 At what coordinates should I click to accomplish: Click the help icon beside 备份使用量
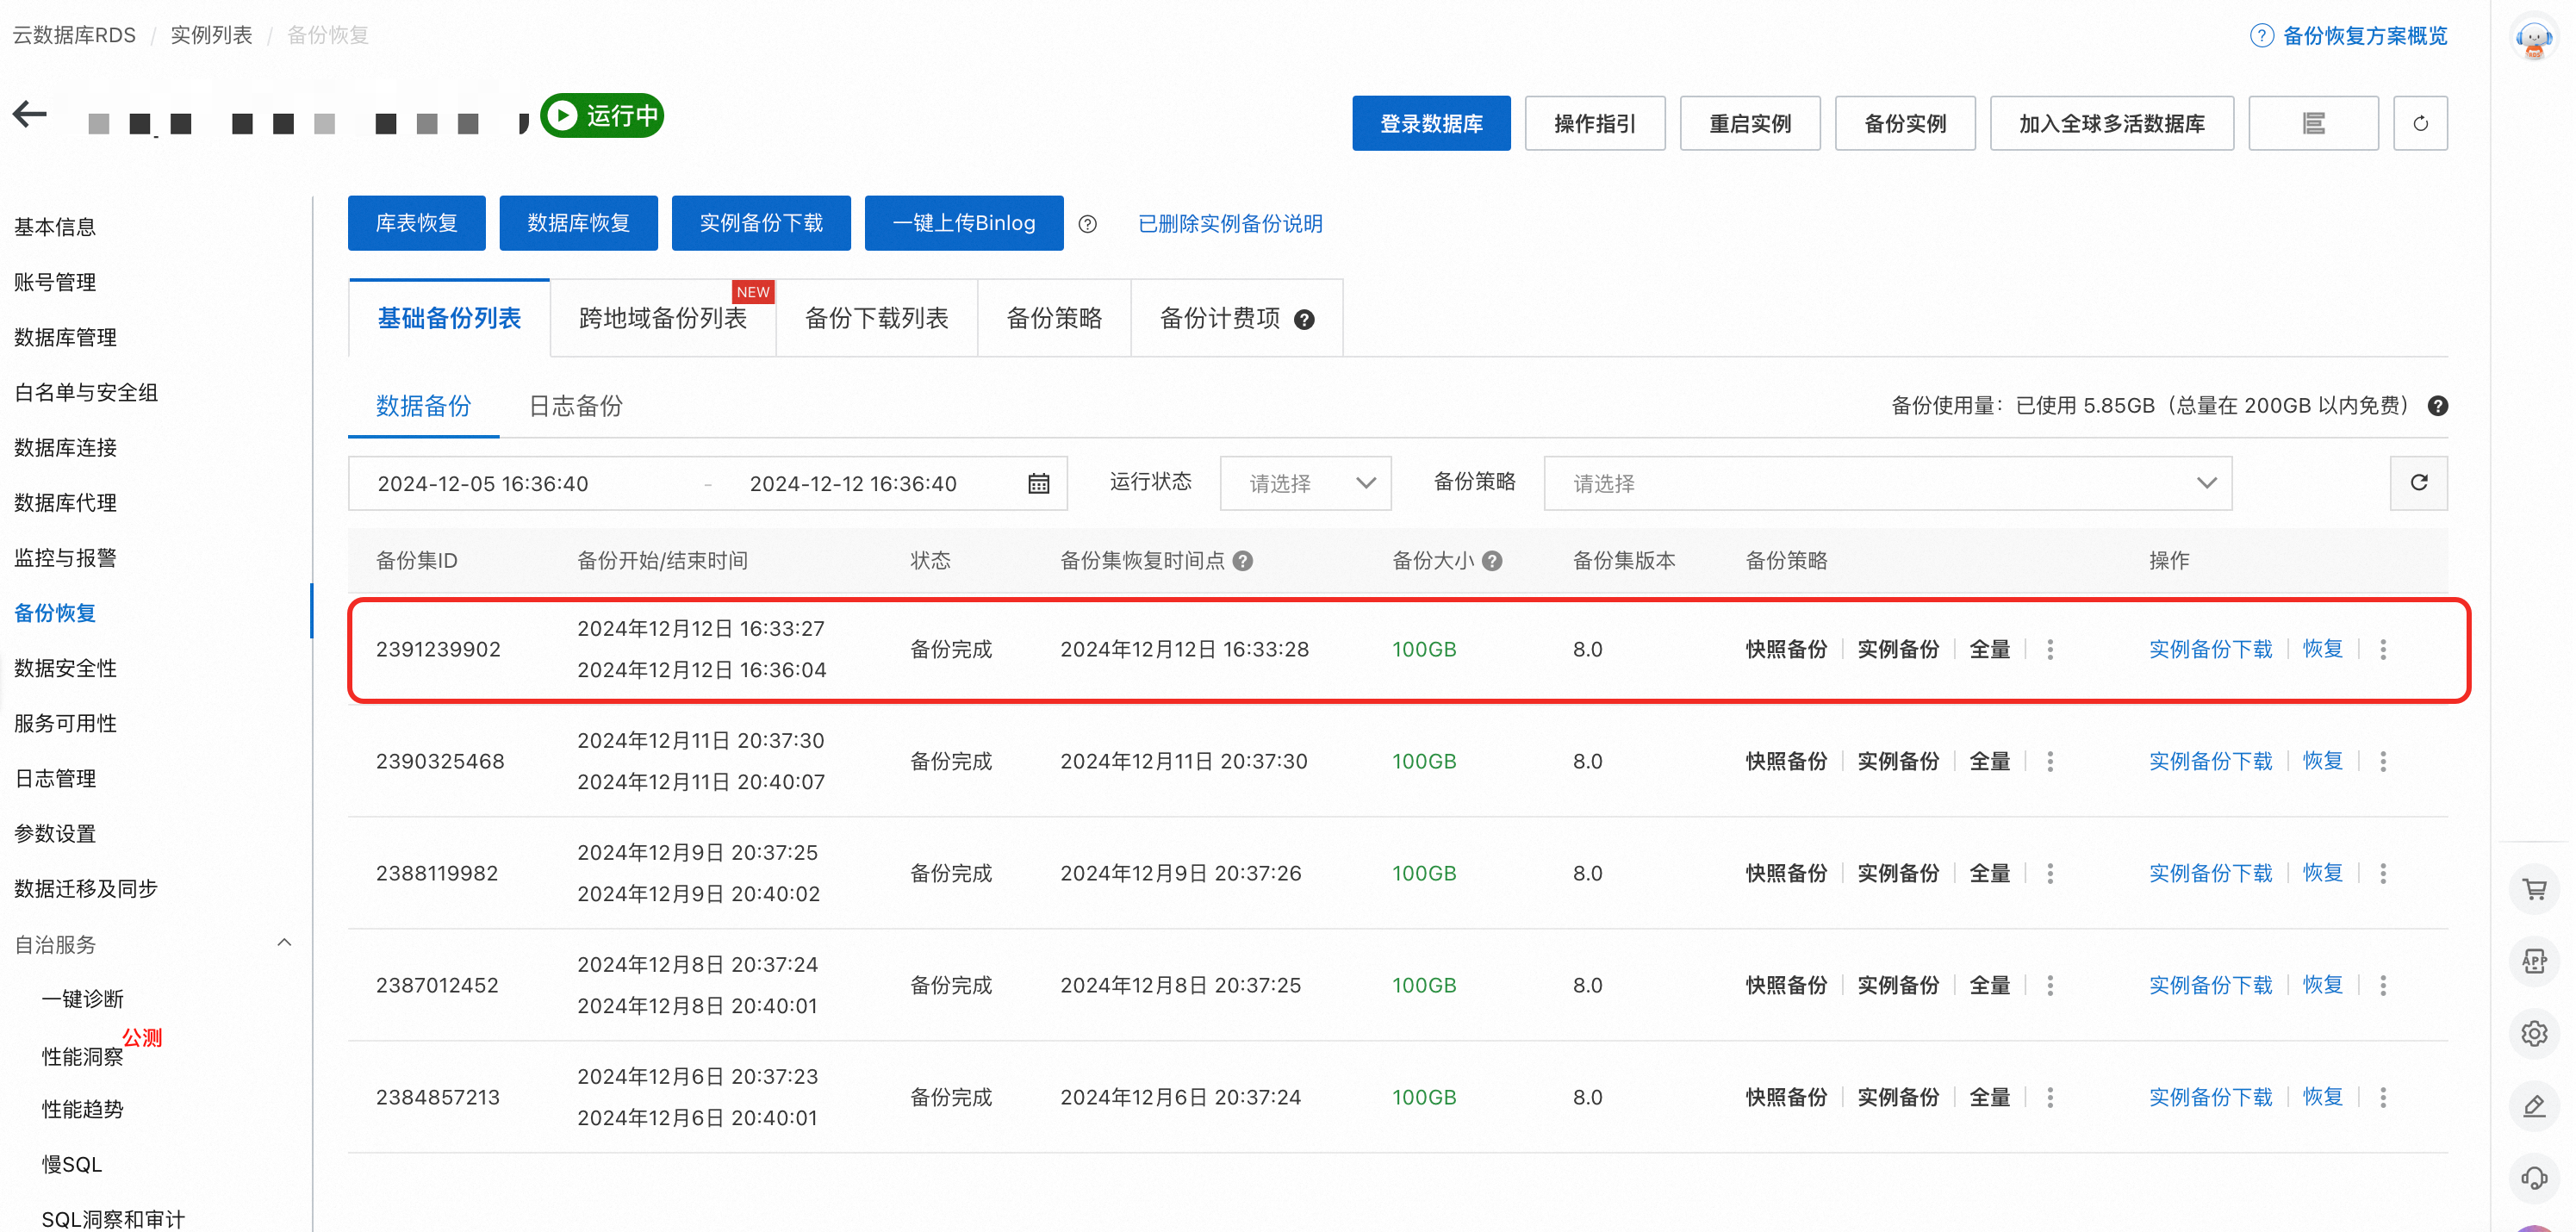(x=2438, y=406)
